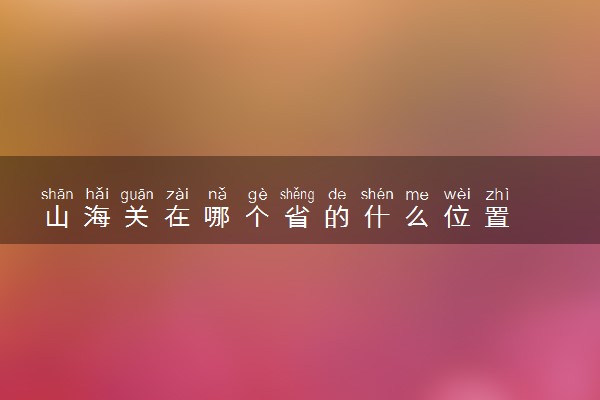Viewport: 600px width, 400px height.
Task: Select the pinyin label shén
Action: click(x=377, y=194)
